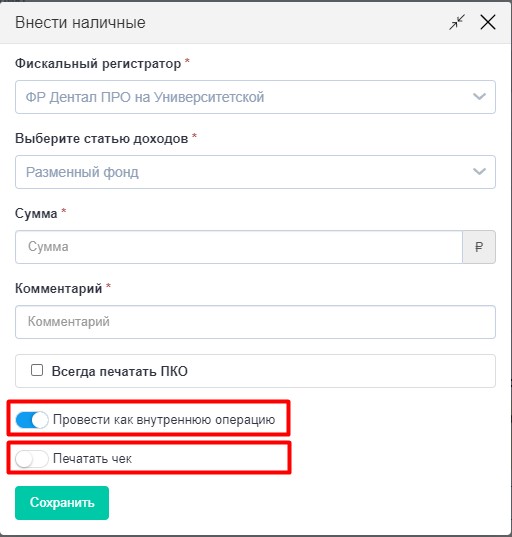Click the Фискальный регистратор field label
Screen dimensions: 512x537
98,64
